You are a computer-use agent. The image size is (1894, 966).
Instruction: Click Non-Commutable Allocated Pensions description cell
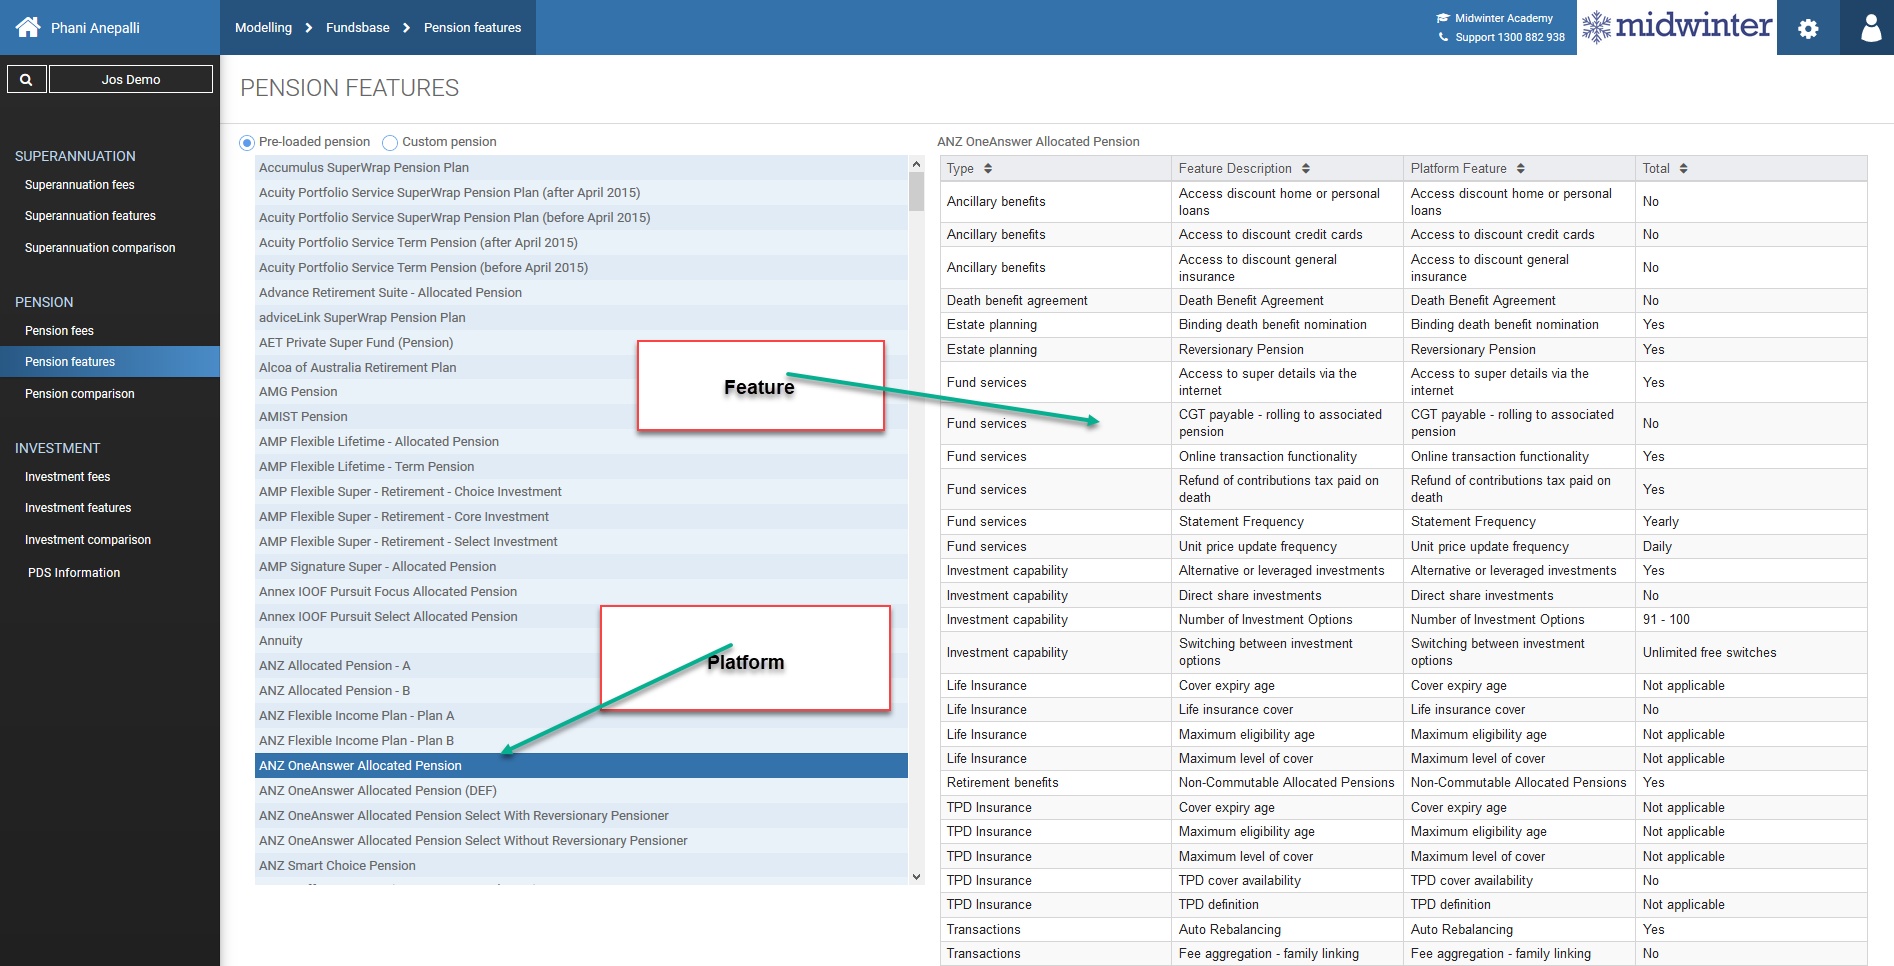click(x=1287, y=783)
